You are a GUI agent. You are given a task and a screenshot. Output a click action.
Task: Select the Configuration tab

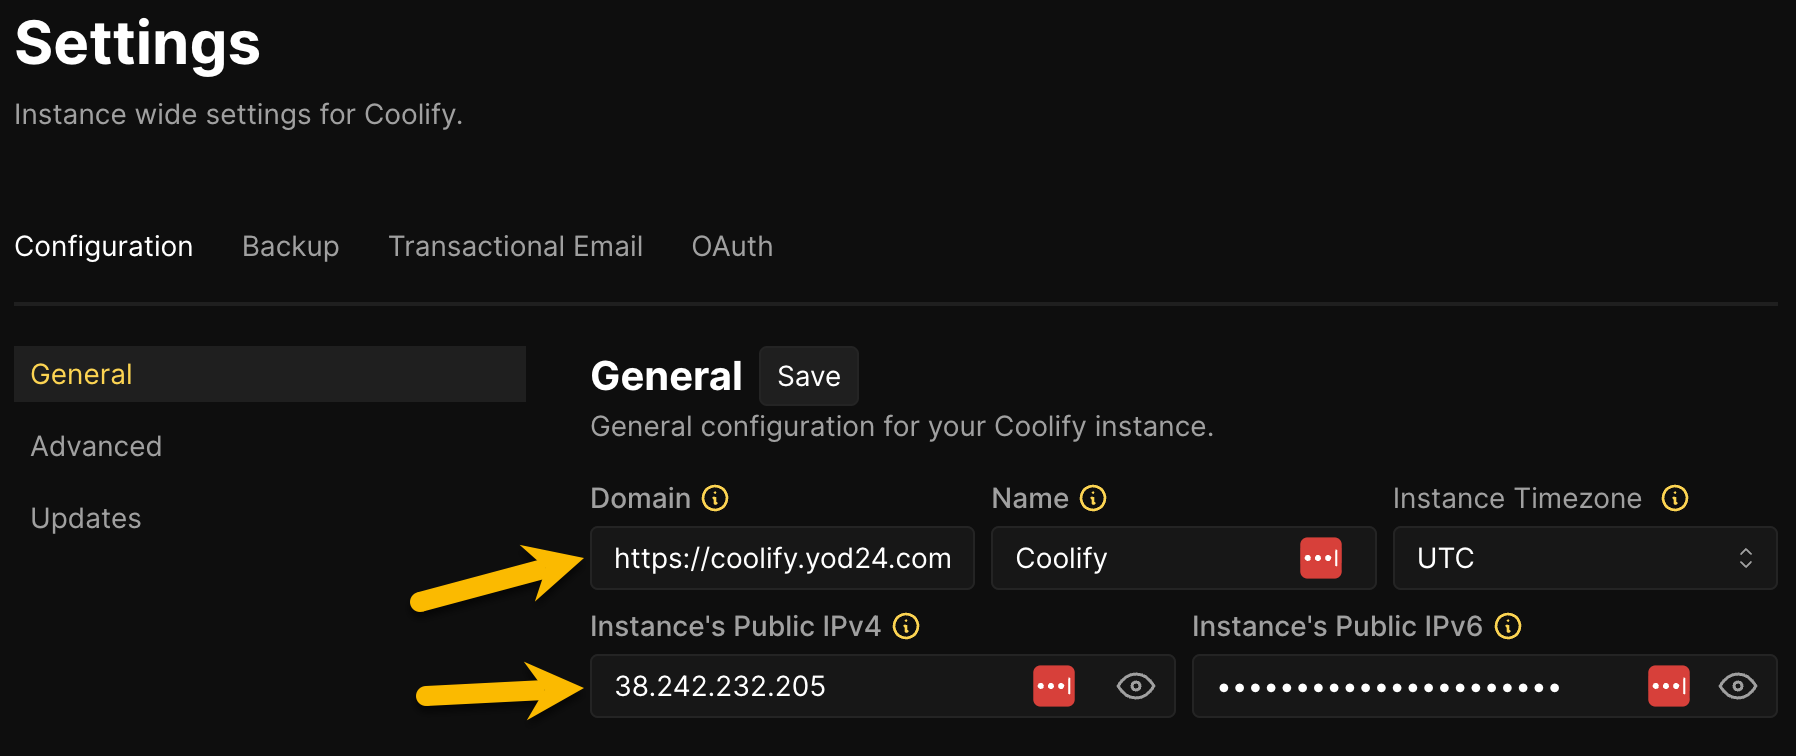tap(104, 246)
